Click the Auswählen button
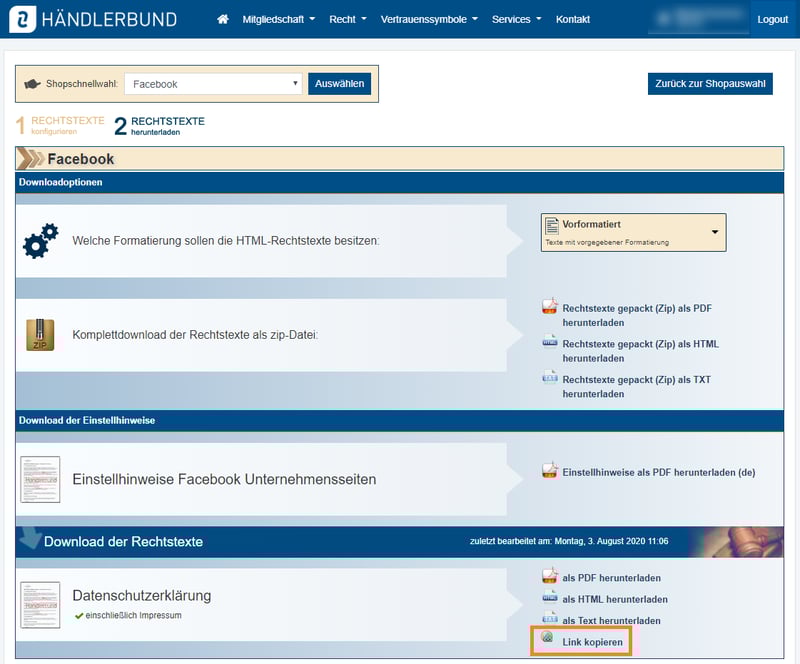Viewport: 800px width, 664px height. point(339,84)
